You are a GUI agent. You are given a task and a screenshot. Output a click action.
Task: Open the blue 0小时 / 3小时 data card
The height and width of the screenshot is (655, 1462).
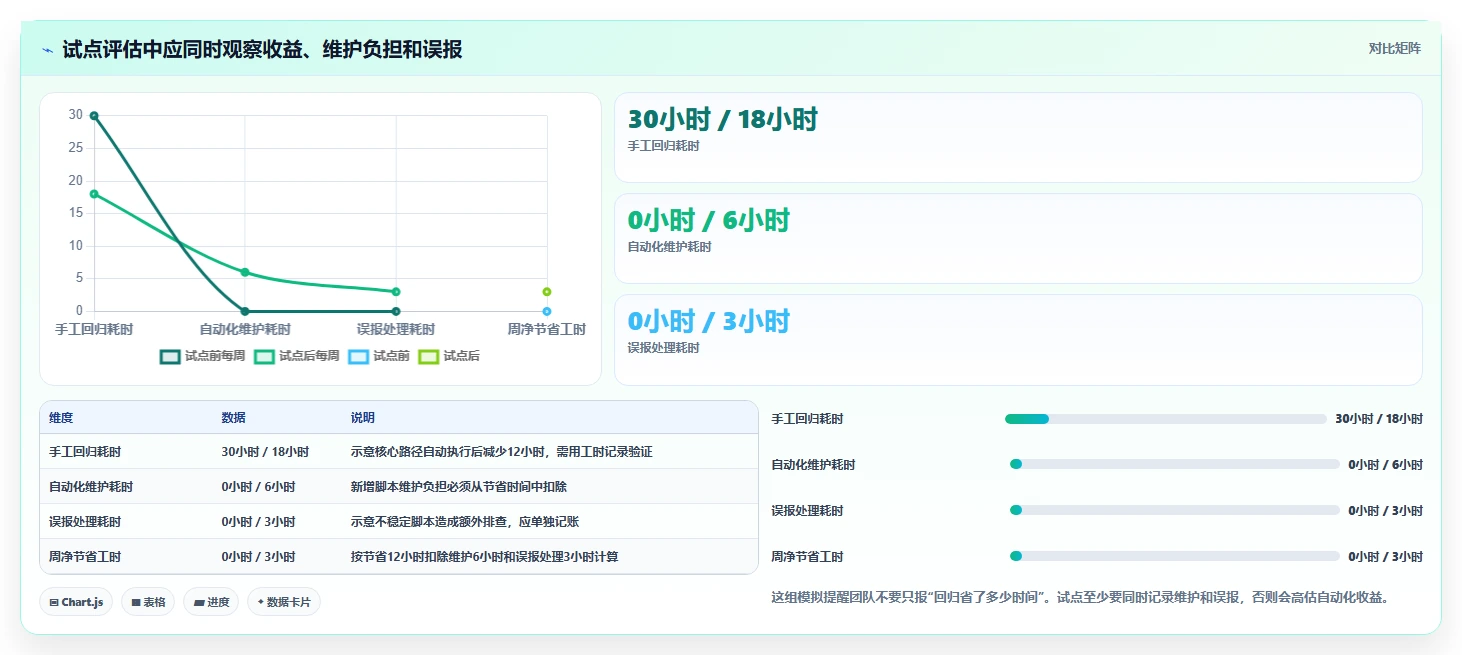(x=1018, y=340)
